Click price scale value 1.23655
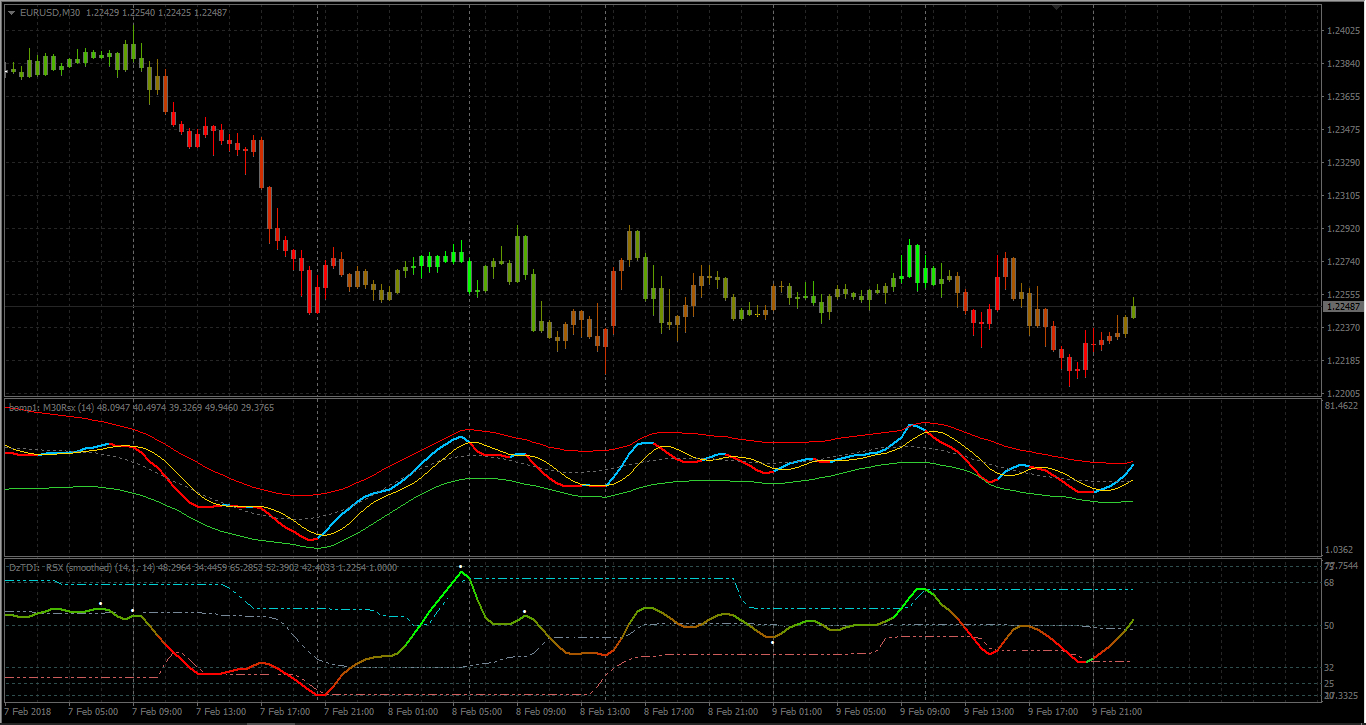 [x=1342, y=97]
